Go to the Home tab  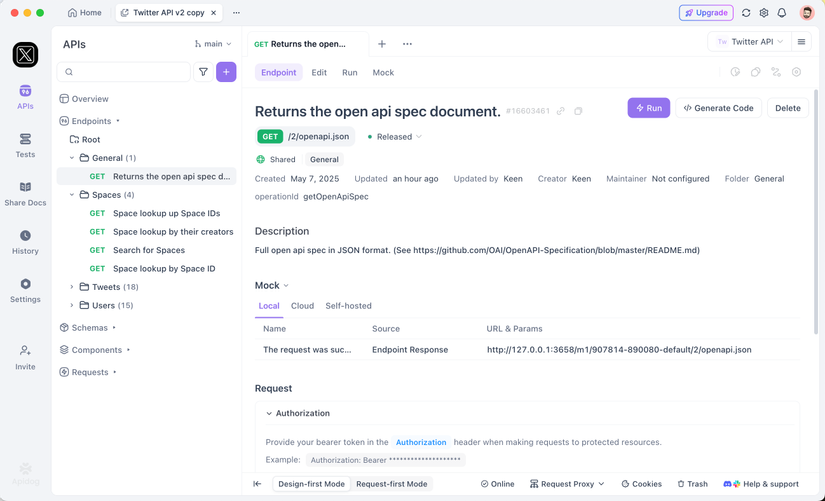click(x=85, y=13)
